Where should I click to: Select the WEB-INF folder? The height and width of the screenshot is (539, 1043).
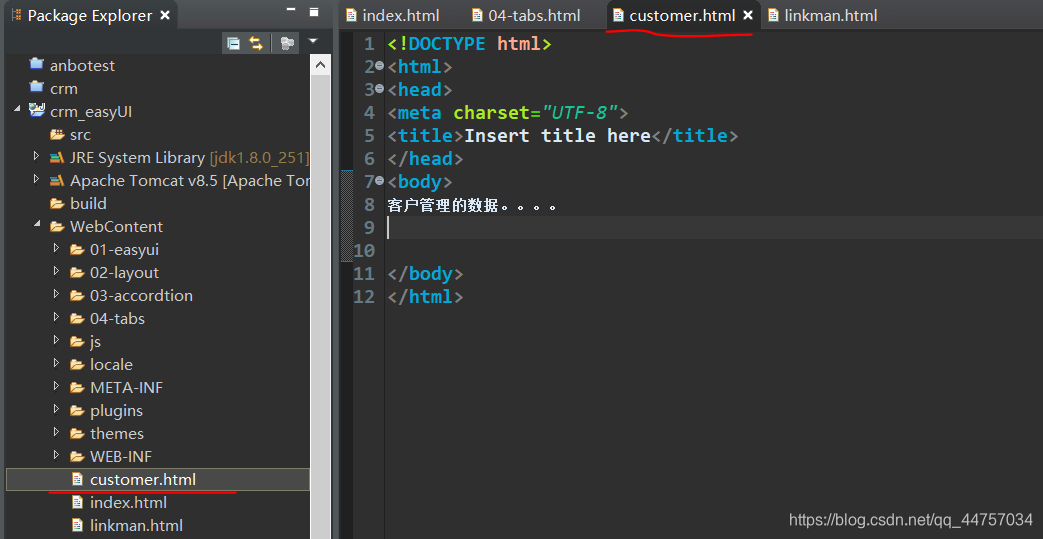[120, 456]
